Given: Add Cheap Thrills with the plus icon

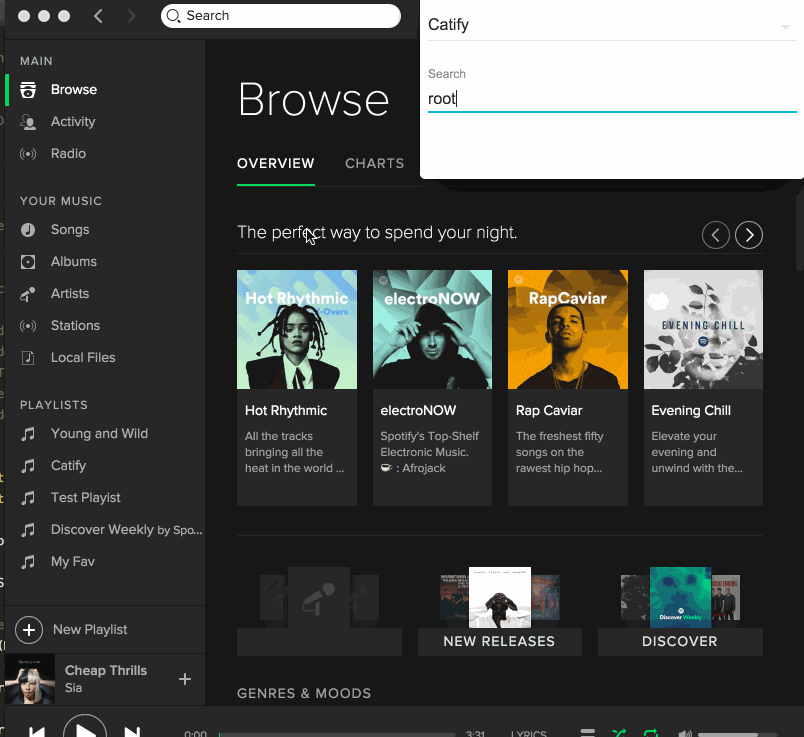Looking at the screenshot, I should 185,679.
